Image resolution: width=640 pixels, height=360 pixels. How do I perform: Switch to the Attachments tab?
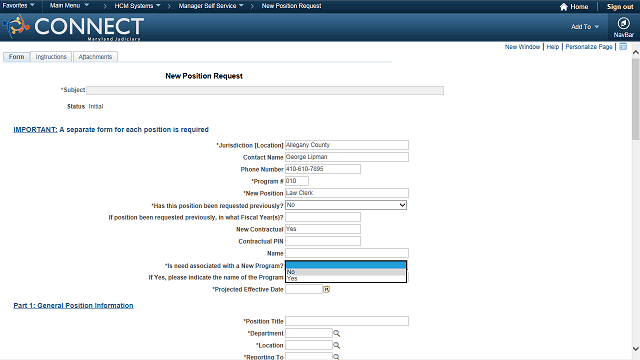(95, 57)
